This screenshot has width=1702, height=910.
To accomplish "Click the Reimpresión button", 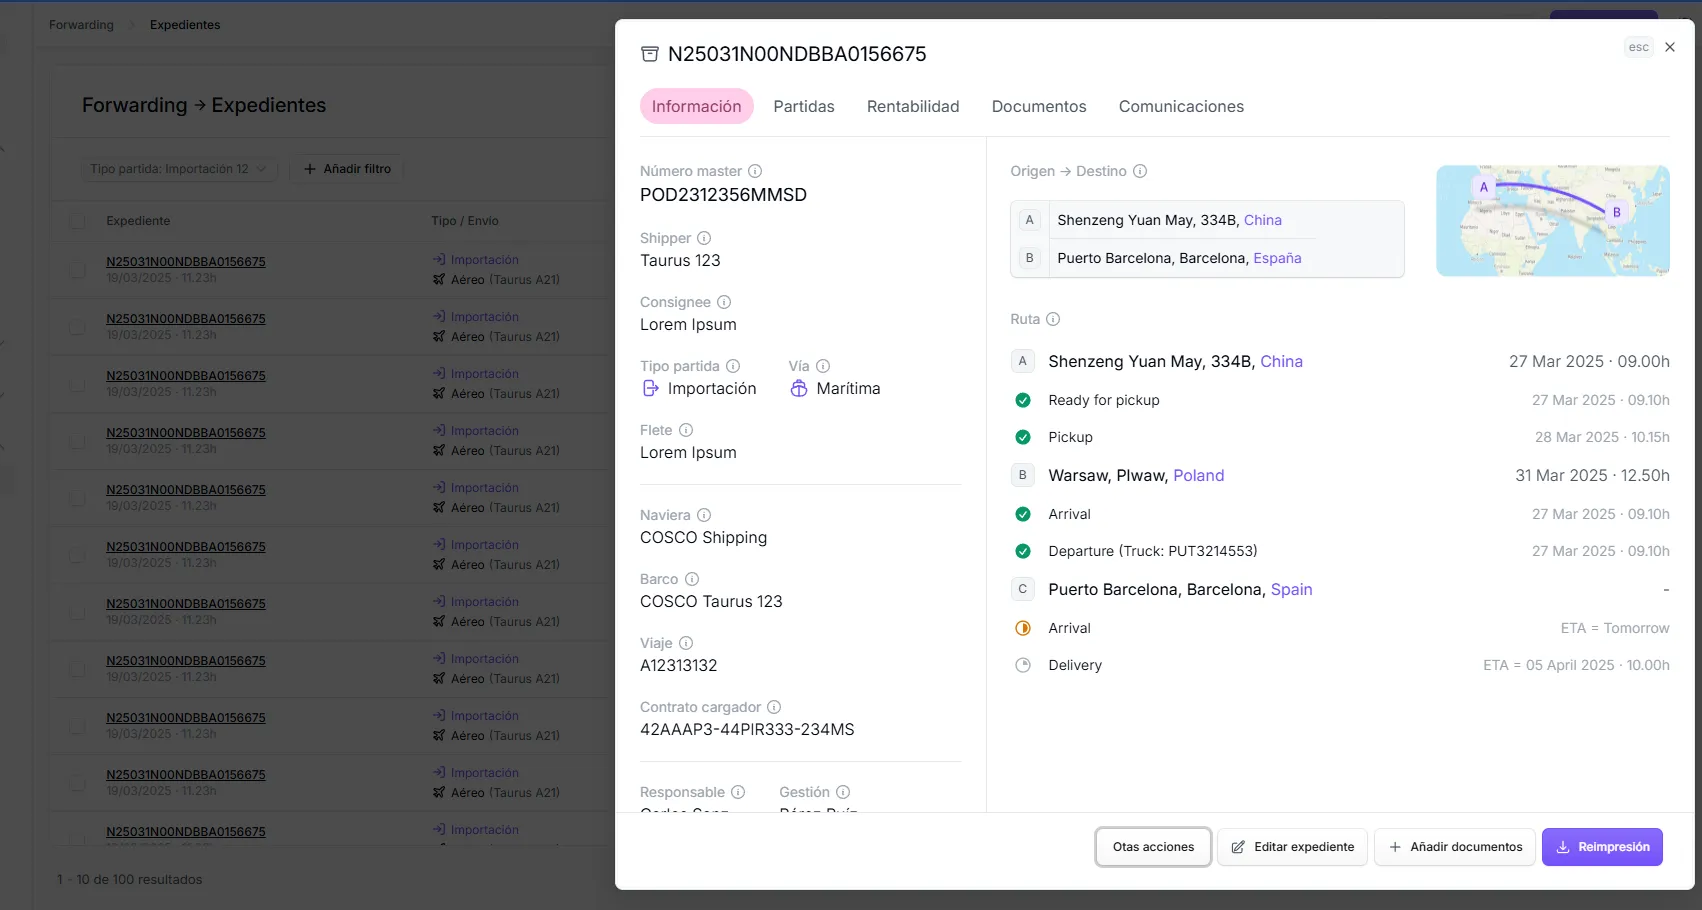I will pos(1602,847).
